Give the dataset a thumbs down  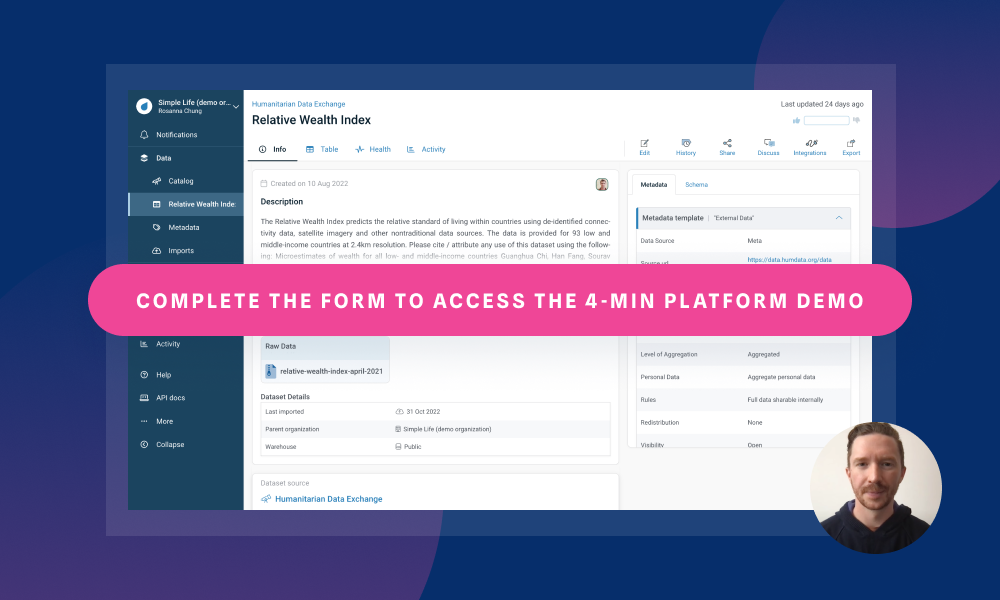coord(857,120)
